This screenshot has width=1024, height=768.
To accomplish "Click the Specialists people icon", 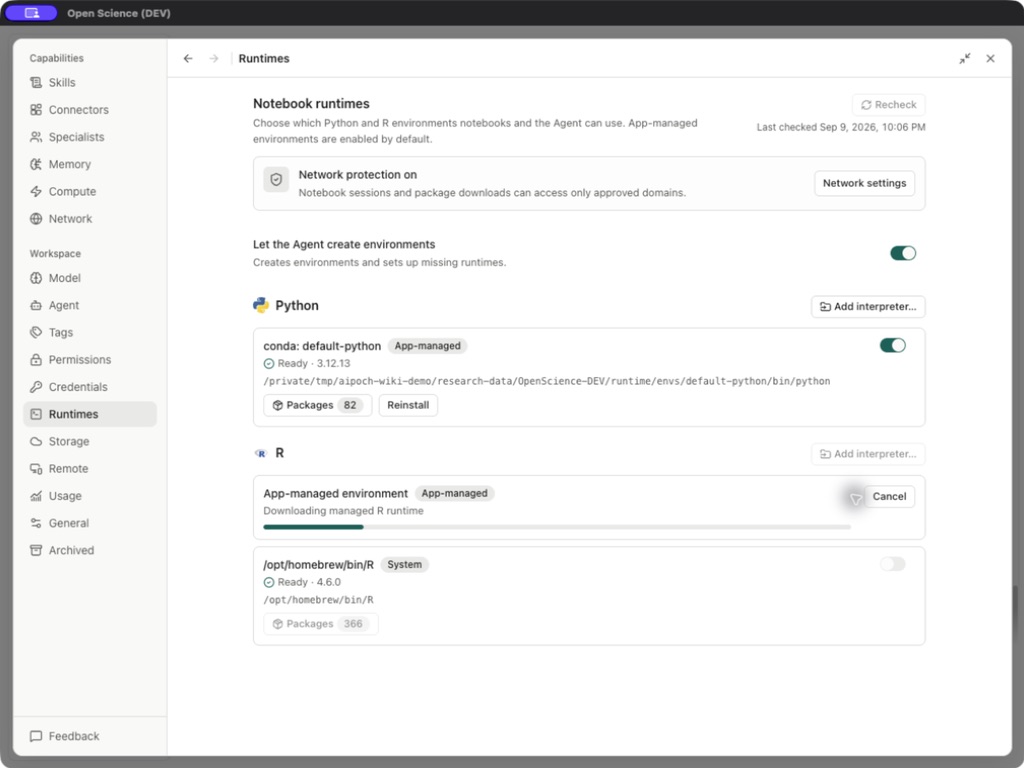I will click(36, 137).
